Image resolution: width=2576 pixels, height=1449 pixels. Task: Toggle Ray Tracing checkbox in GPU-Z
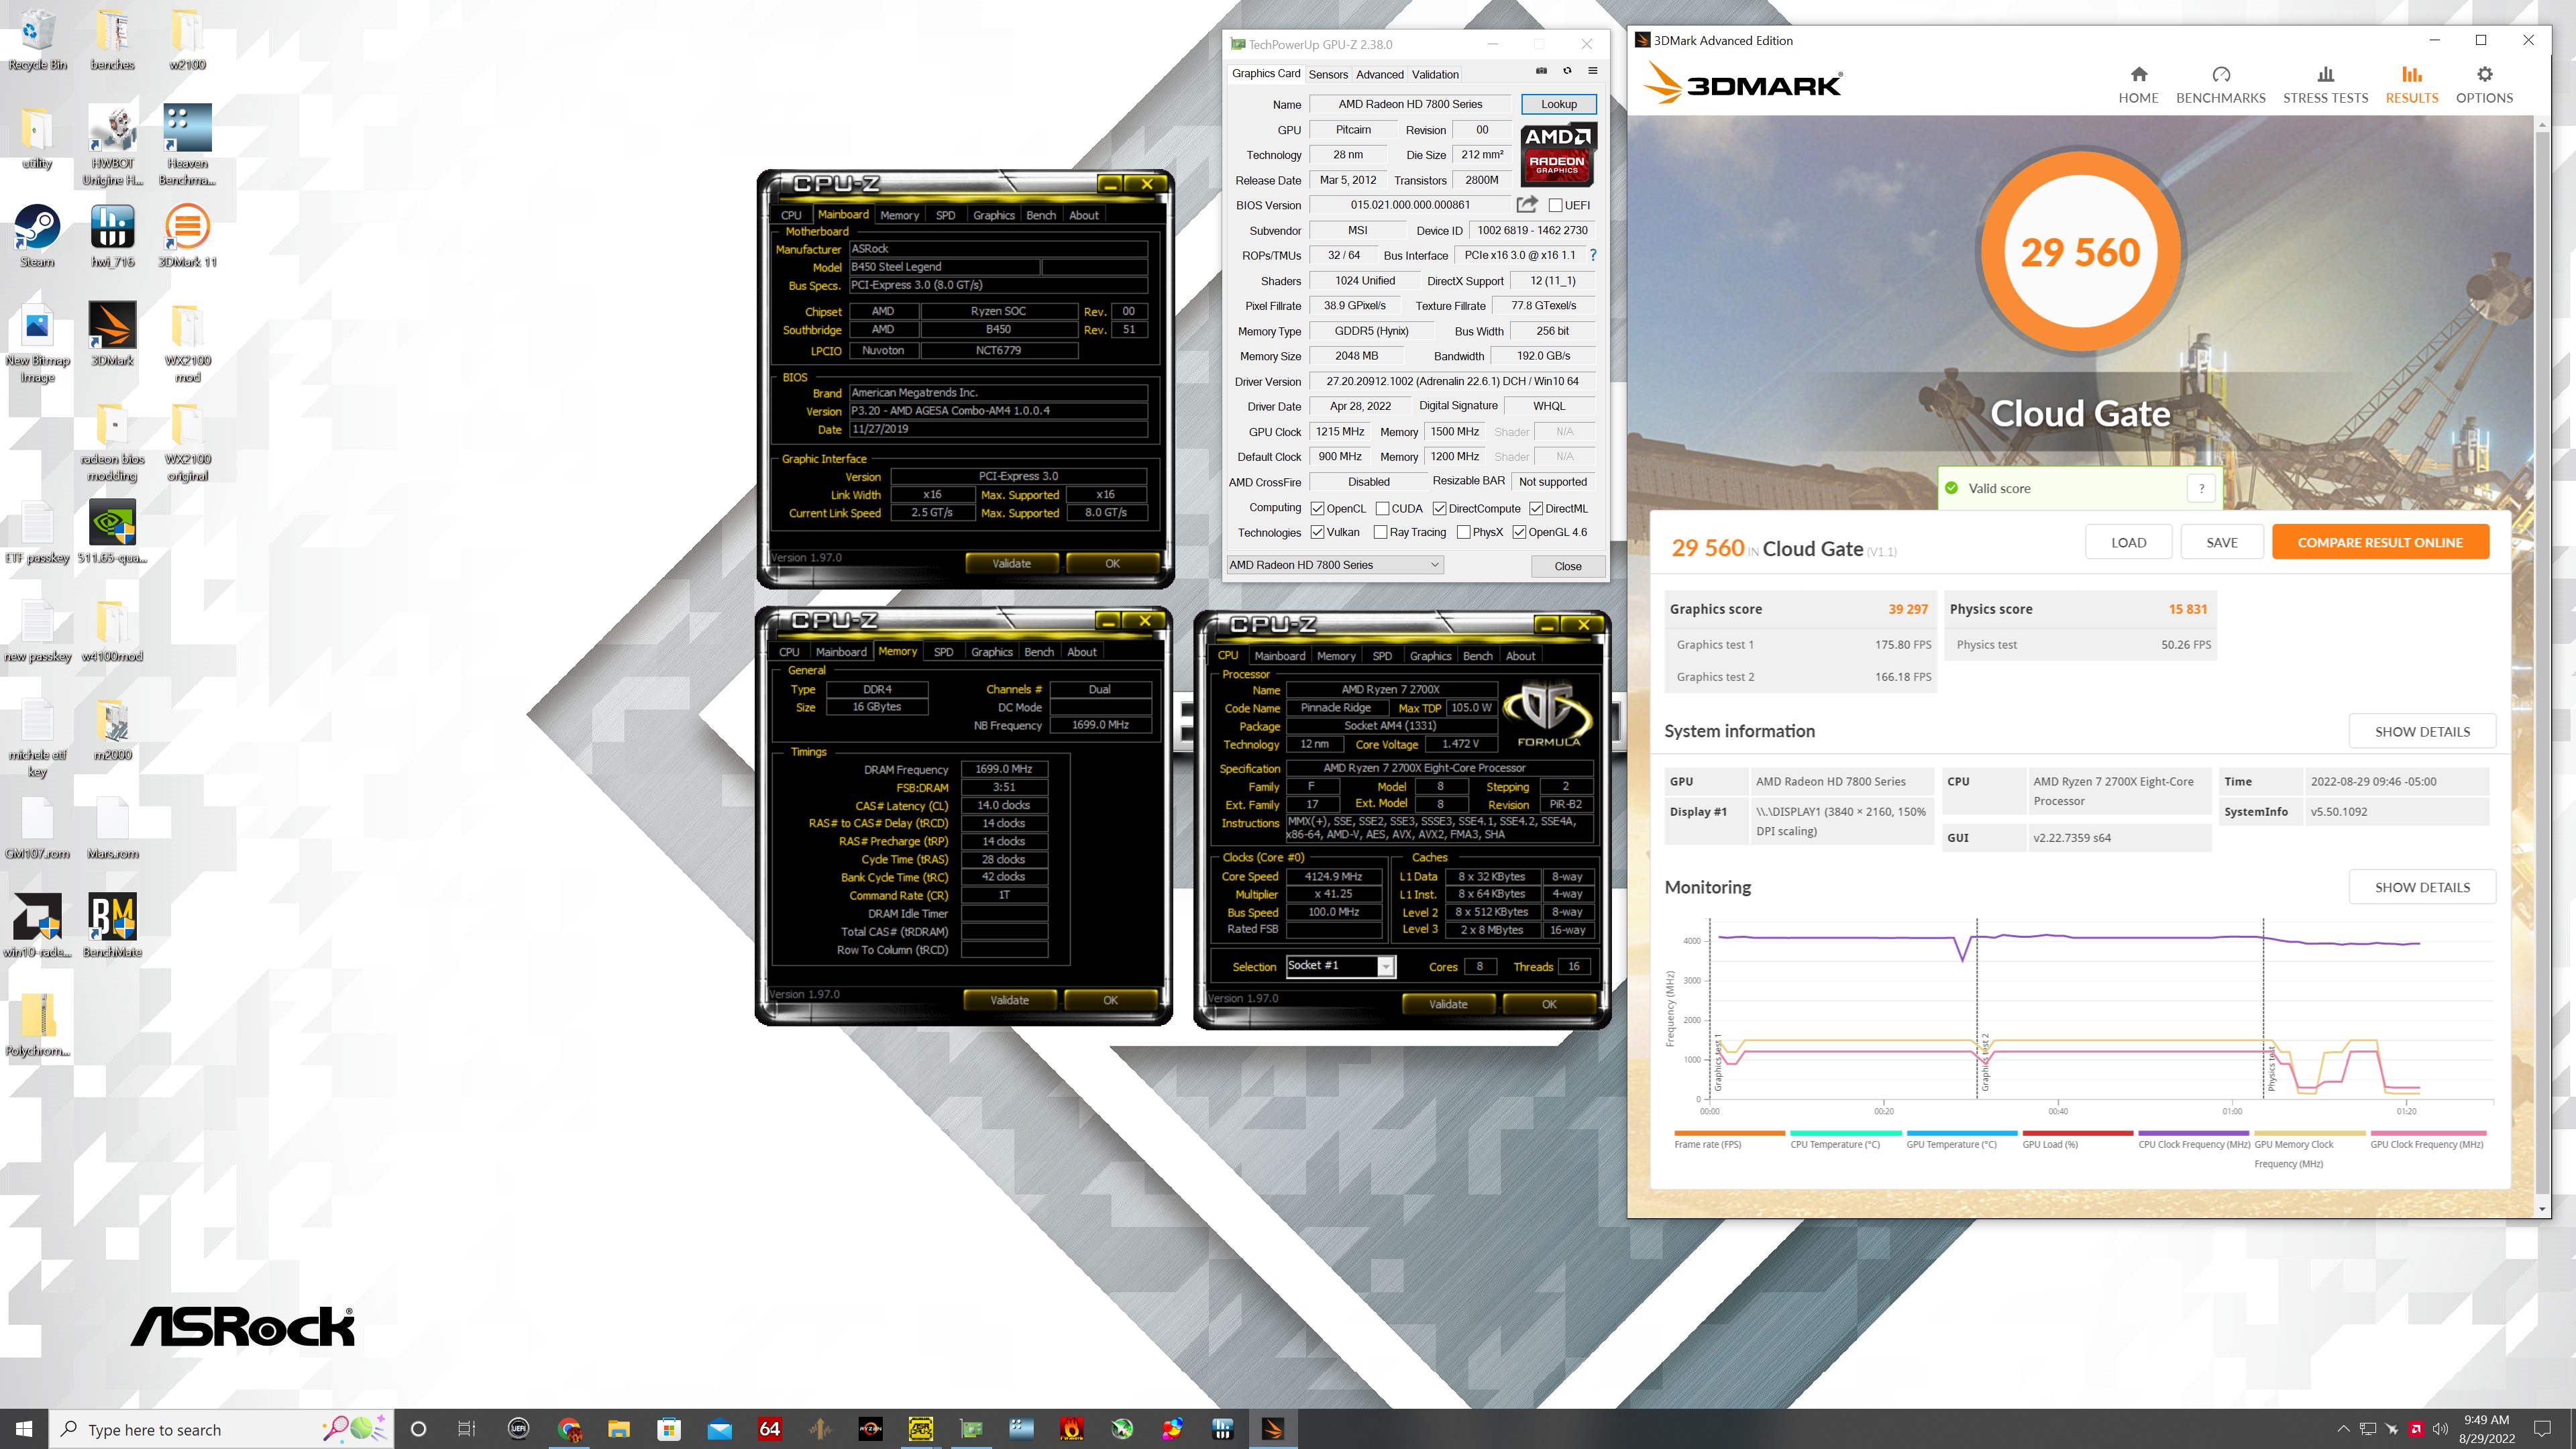tap(1380, 532)
